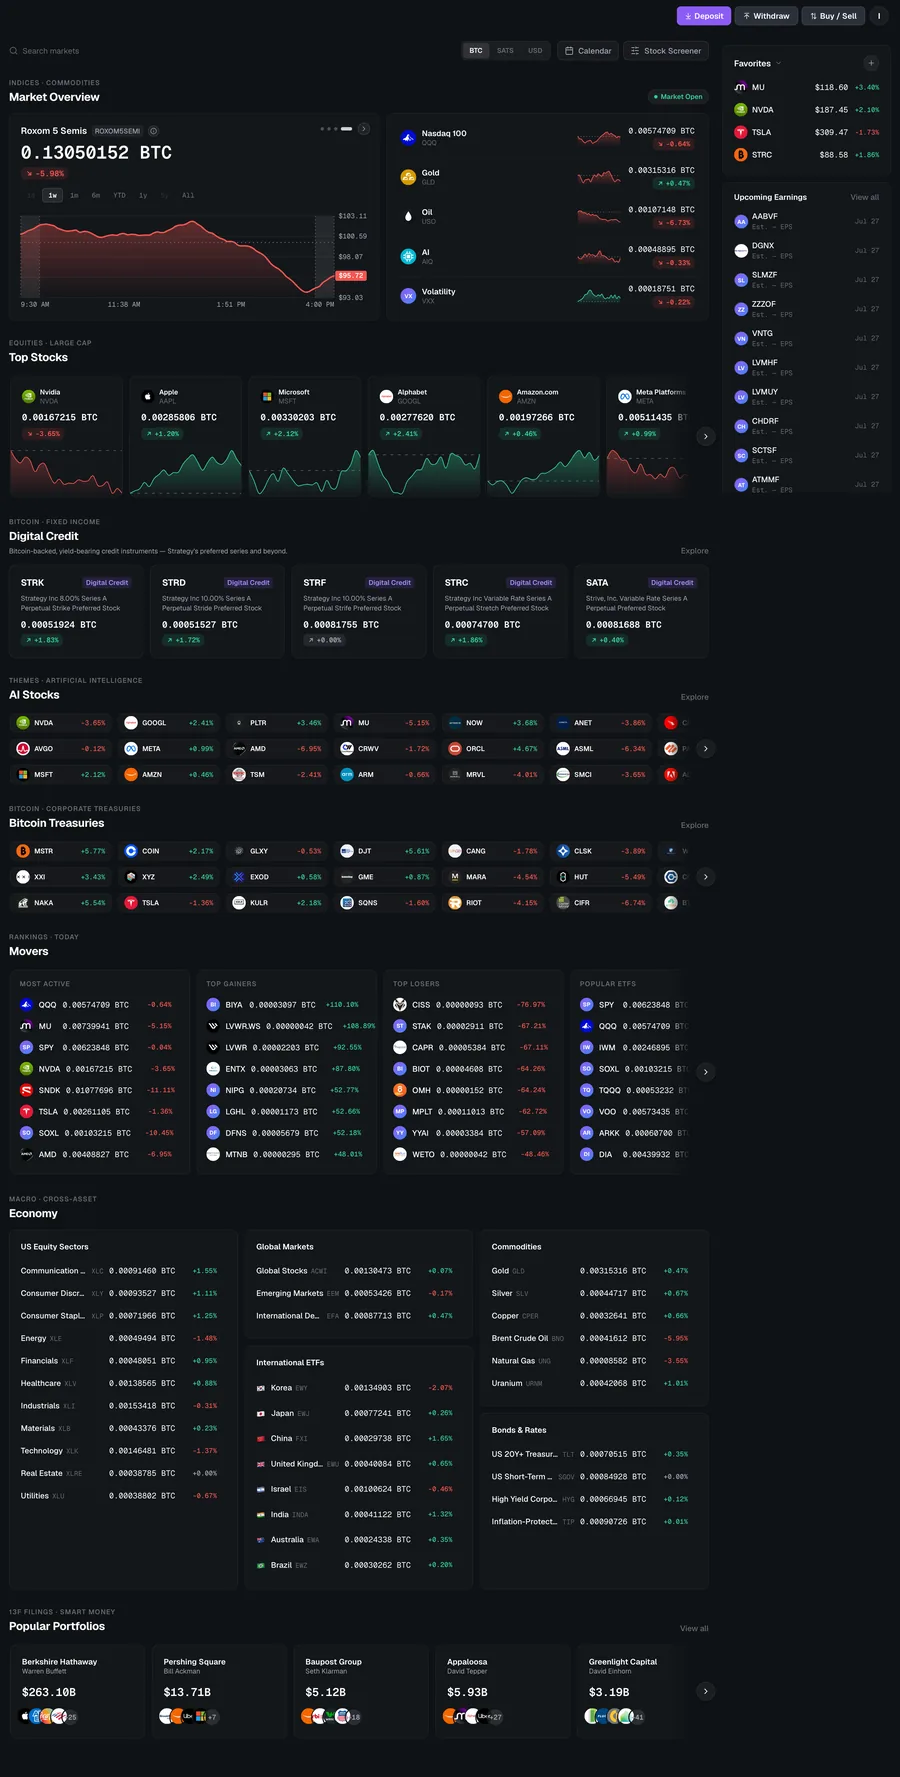
Task: Click the Meta Platforms logo in Top Stocks
Action: (625, 396)
